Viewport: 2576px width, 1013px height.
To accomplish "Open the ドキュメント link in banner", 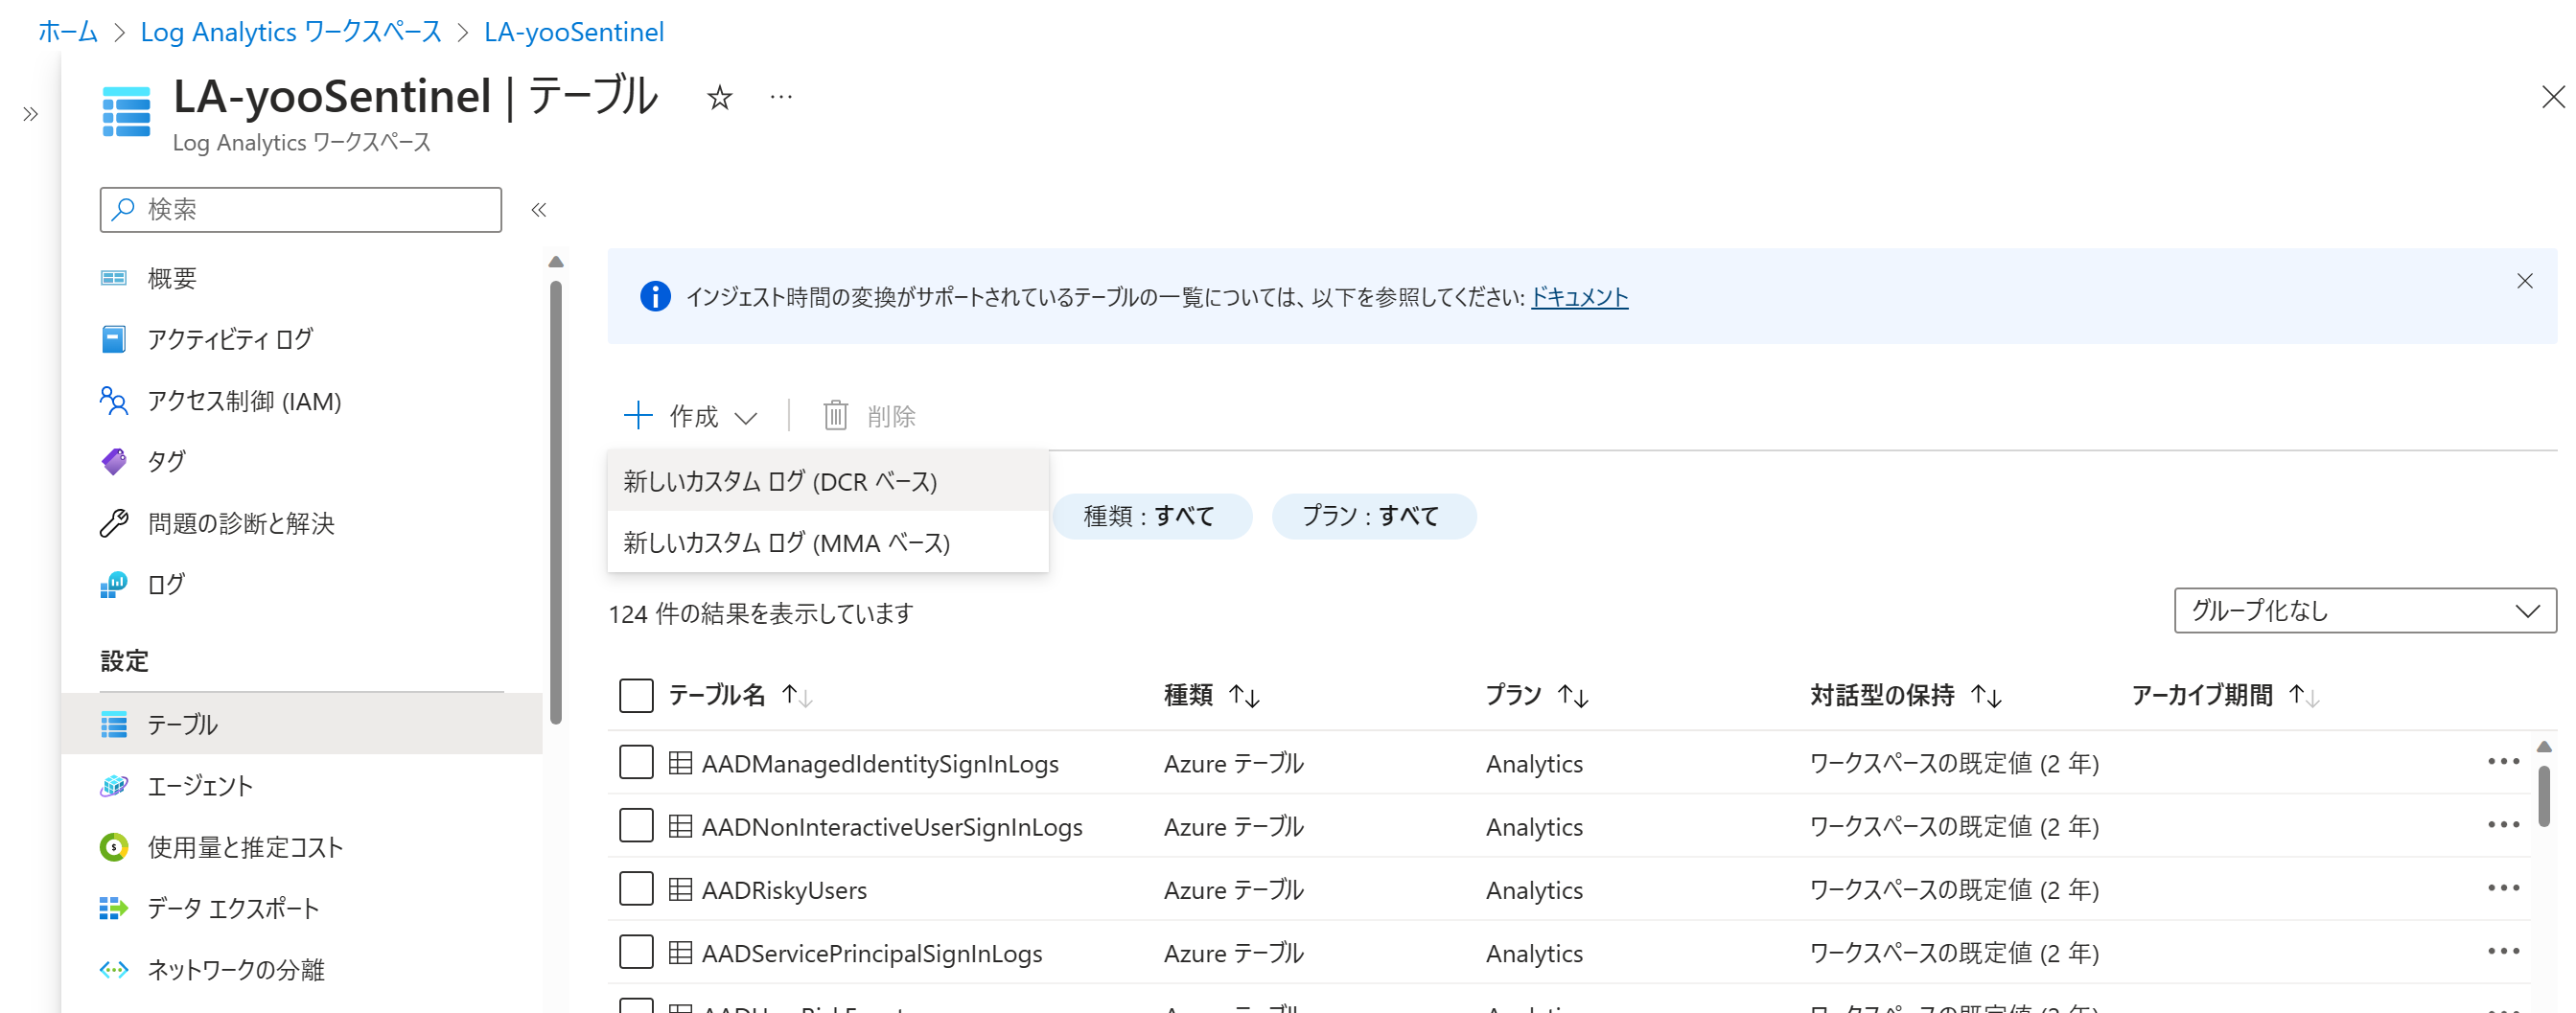I will pos(1580,296).
